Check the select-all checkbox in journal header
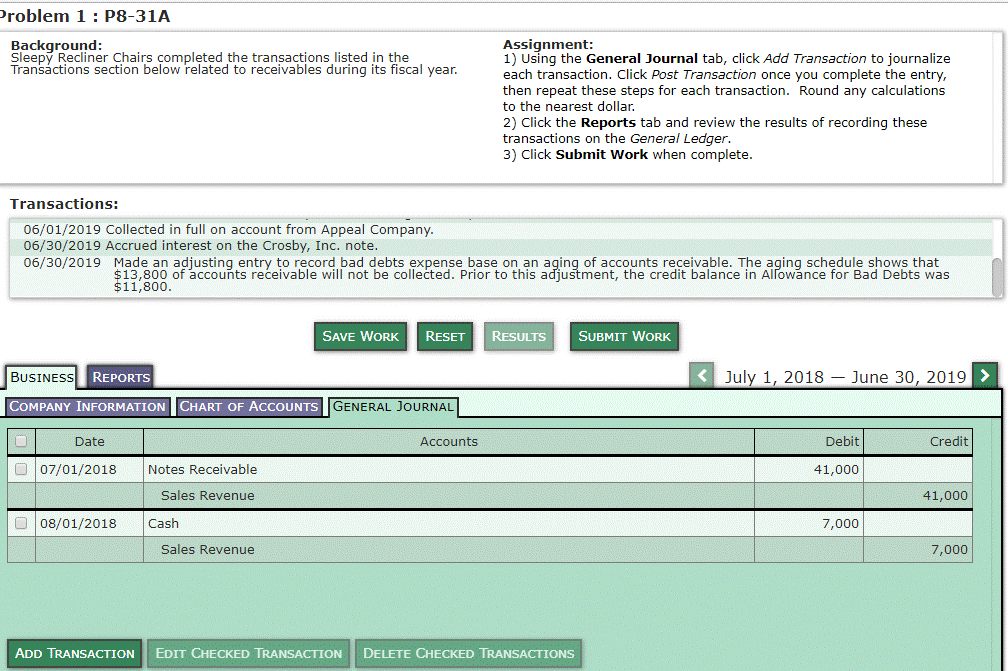 tap(20, 441)
